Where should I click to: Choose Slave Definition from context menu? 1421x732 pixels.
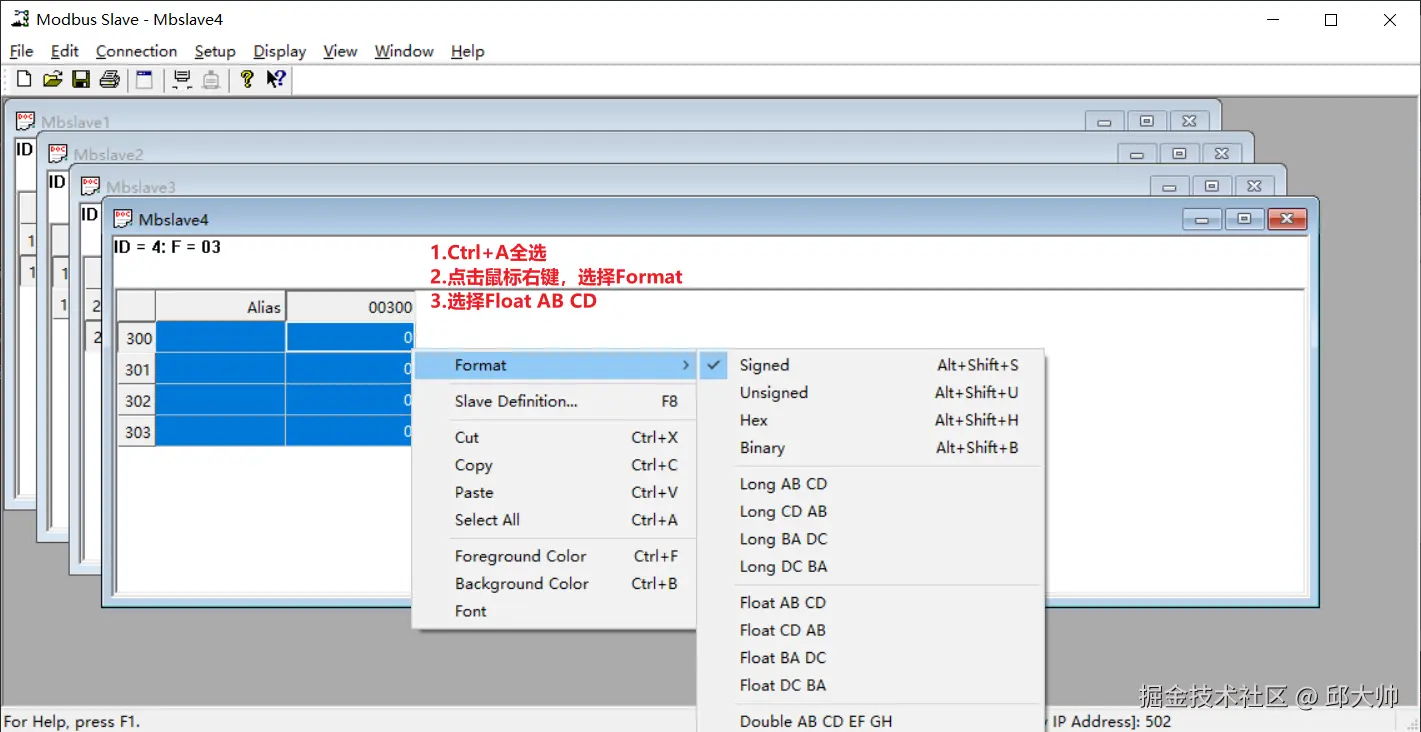click(x=555, y=401)
